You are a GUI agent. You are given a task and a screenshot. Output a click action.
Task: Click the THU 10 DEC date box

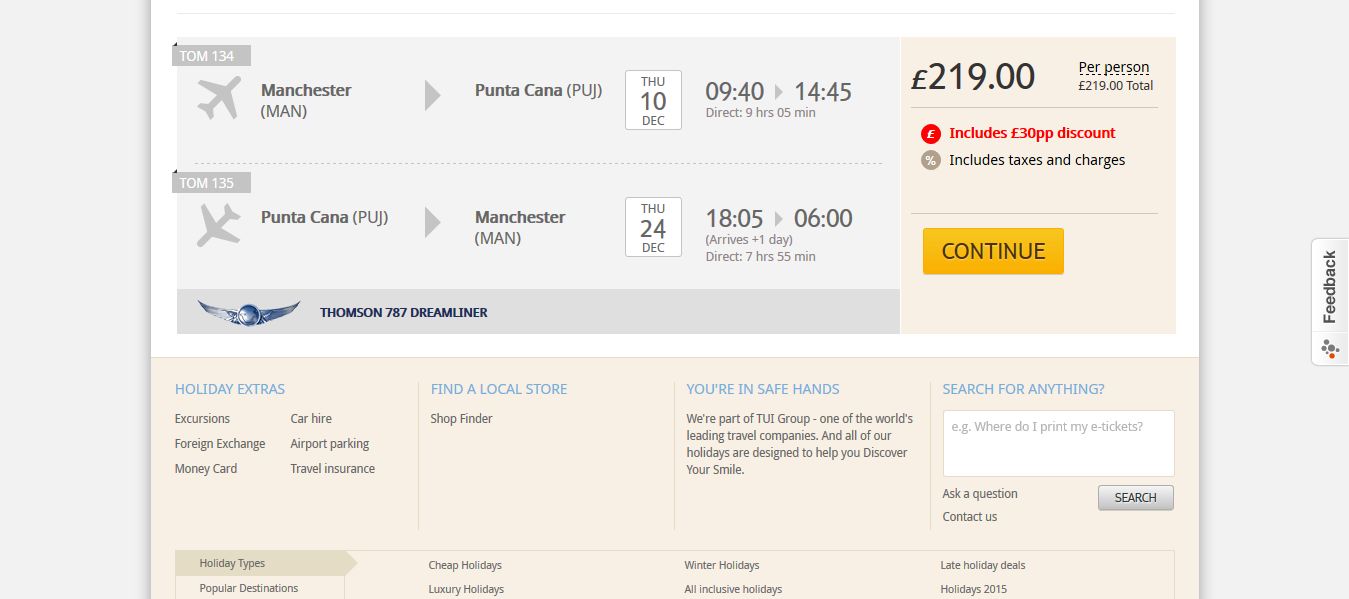[x=653, y=100]
